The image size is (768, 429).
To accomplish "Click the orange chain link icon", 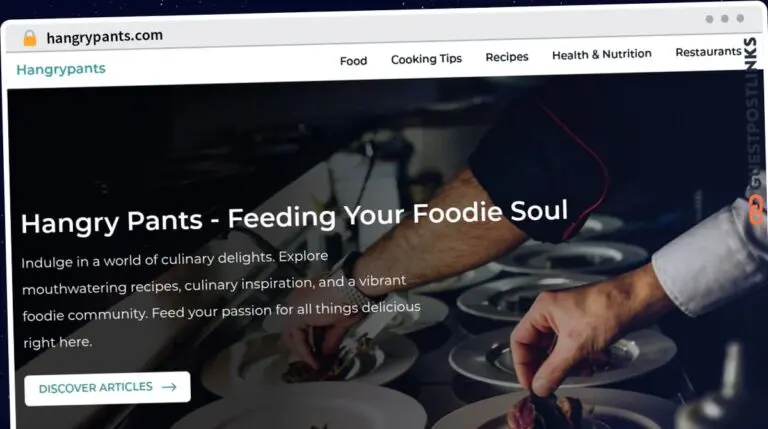I will click(756, 210).
